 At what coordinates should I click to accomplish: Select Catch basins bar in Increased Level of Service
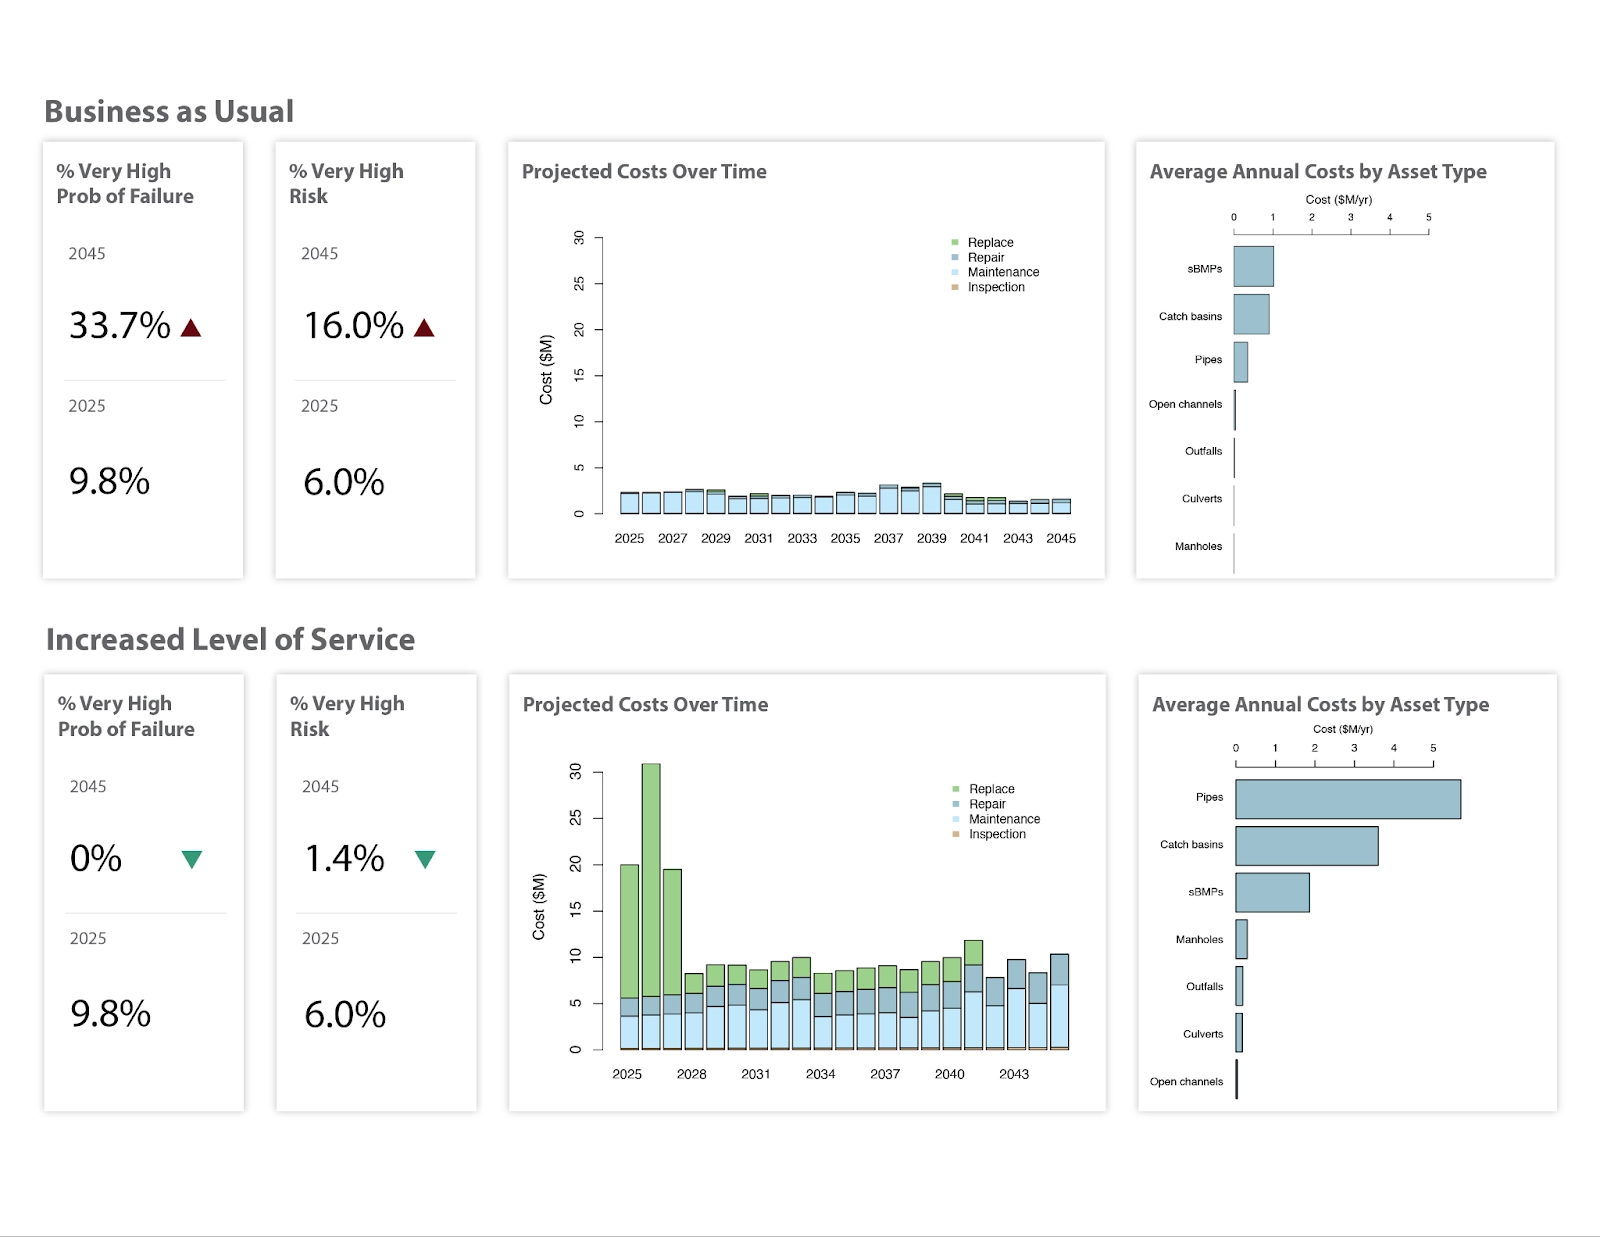pos(1306,846)
